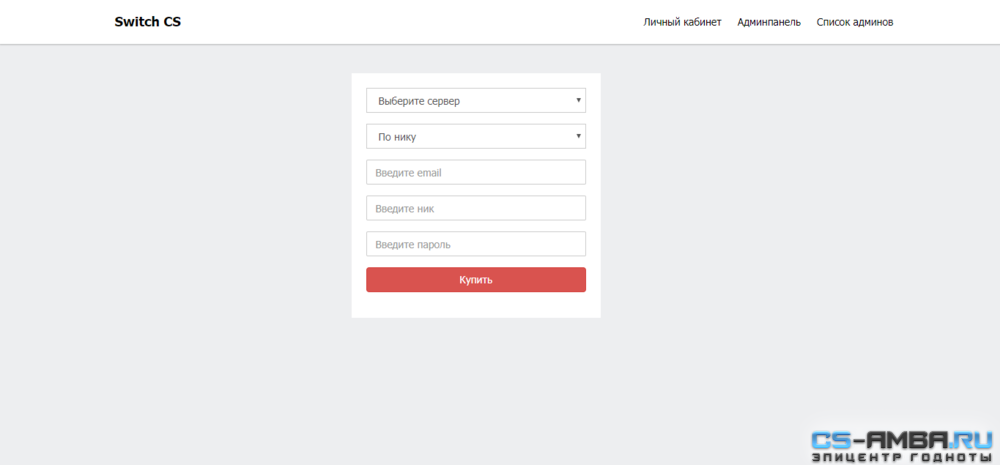
Task: Click the arrow of the server select
Action: click(x=578, y=100)
